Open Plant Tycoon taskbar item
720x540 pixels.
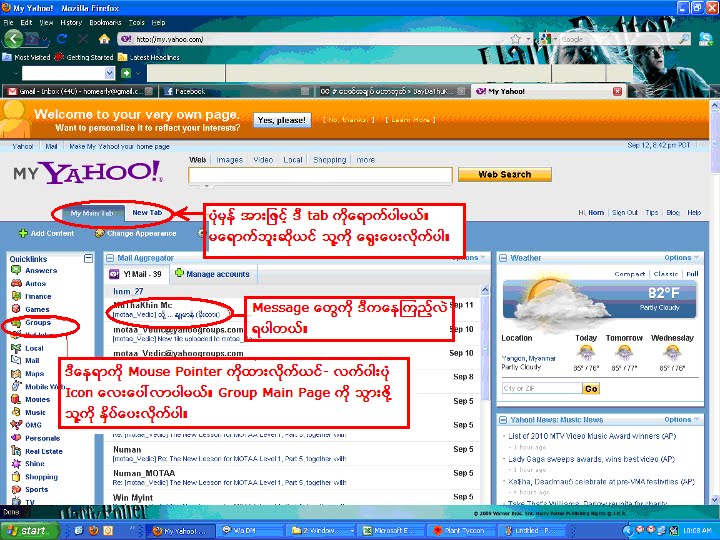point(460,530)
